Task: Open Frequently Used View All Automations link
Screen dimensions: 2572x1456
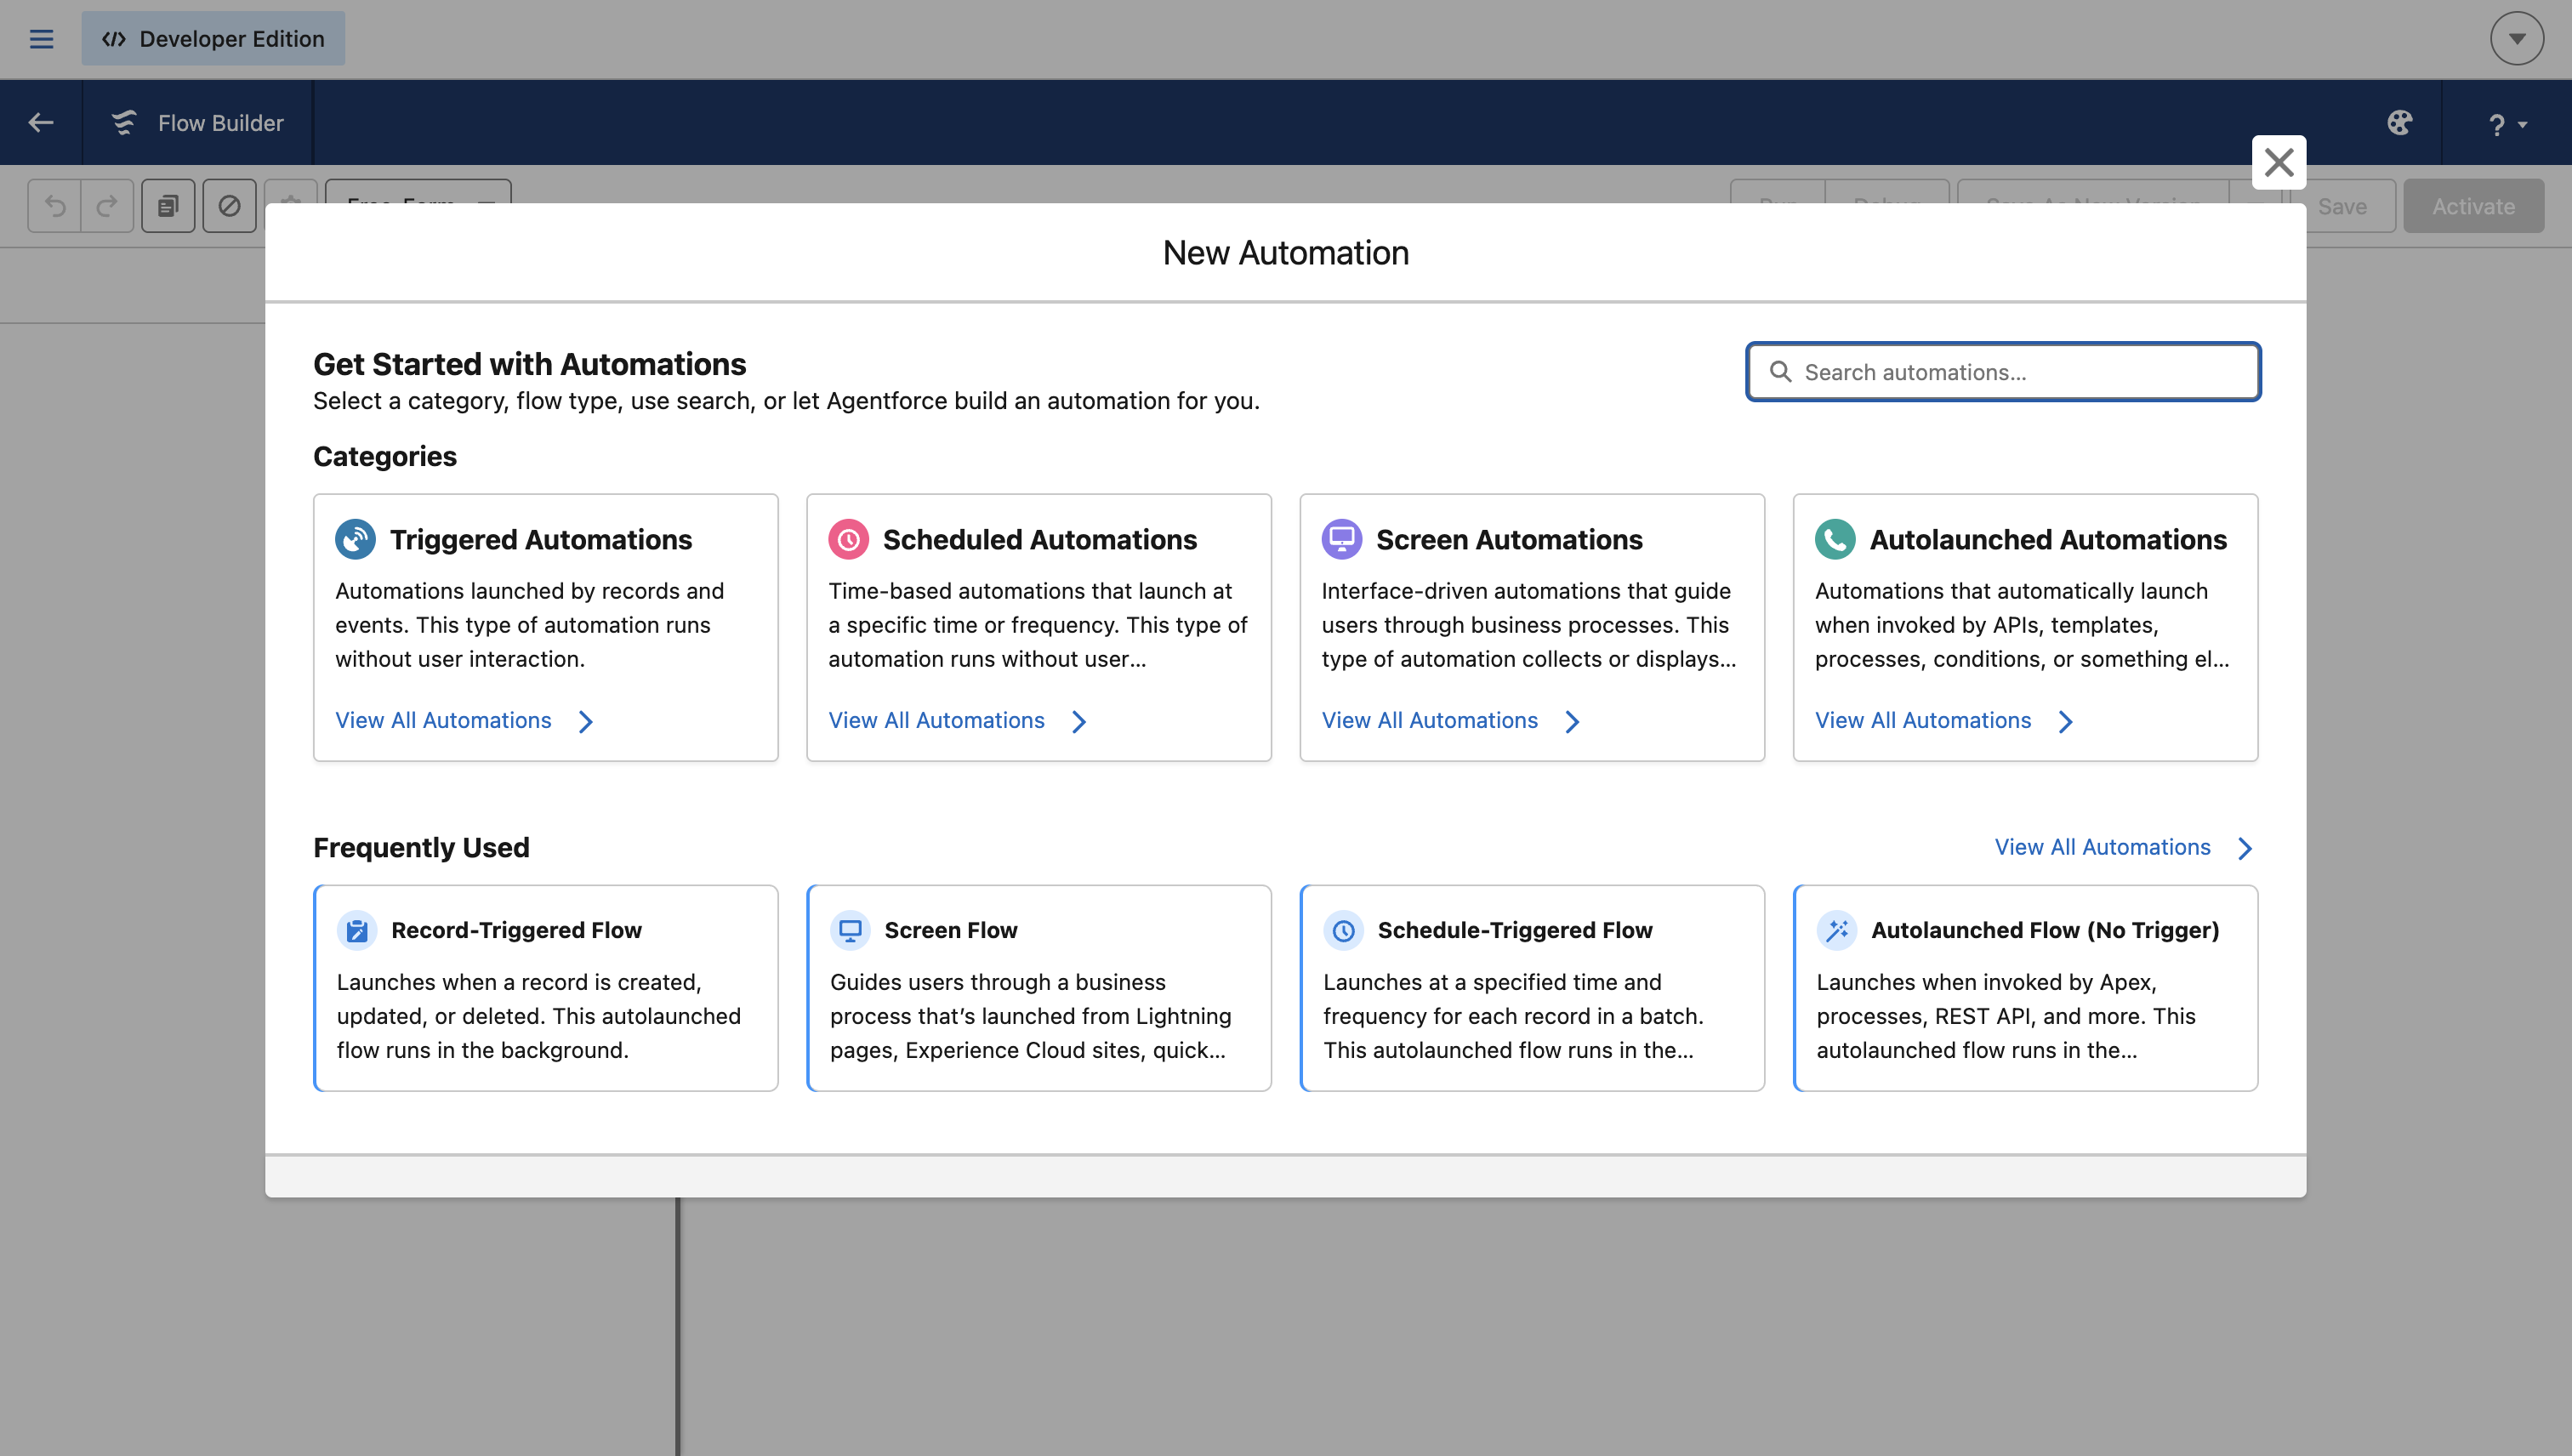Action: pyautogui.click(x=2102, y=847)
